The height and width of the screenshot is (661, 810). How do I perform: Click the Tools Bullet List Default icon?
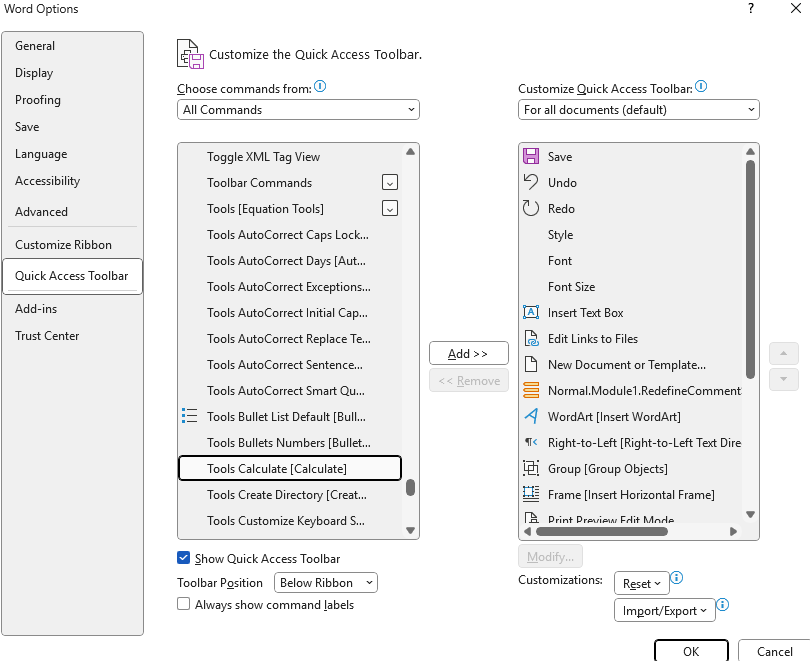coord(190,416)
